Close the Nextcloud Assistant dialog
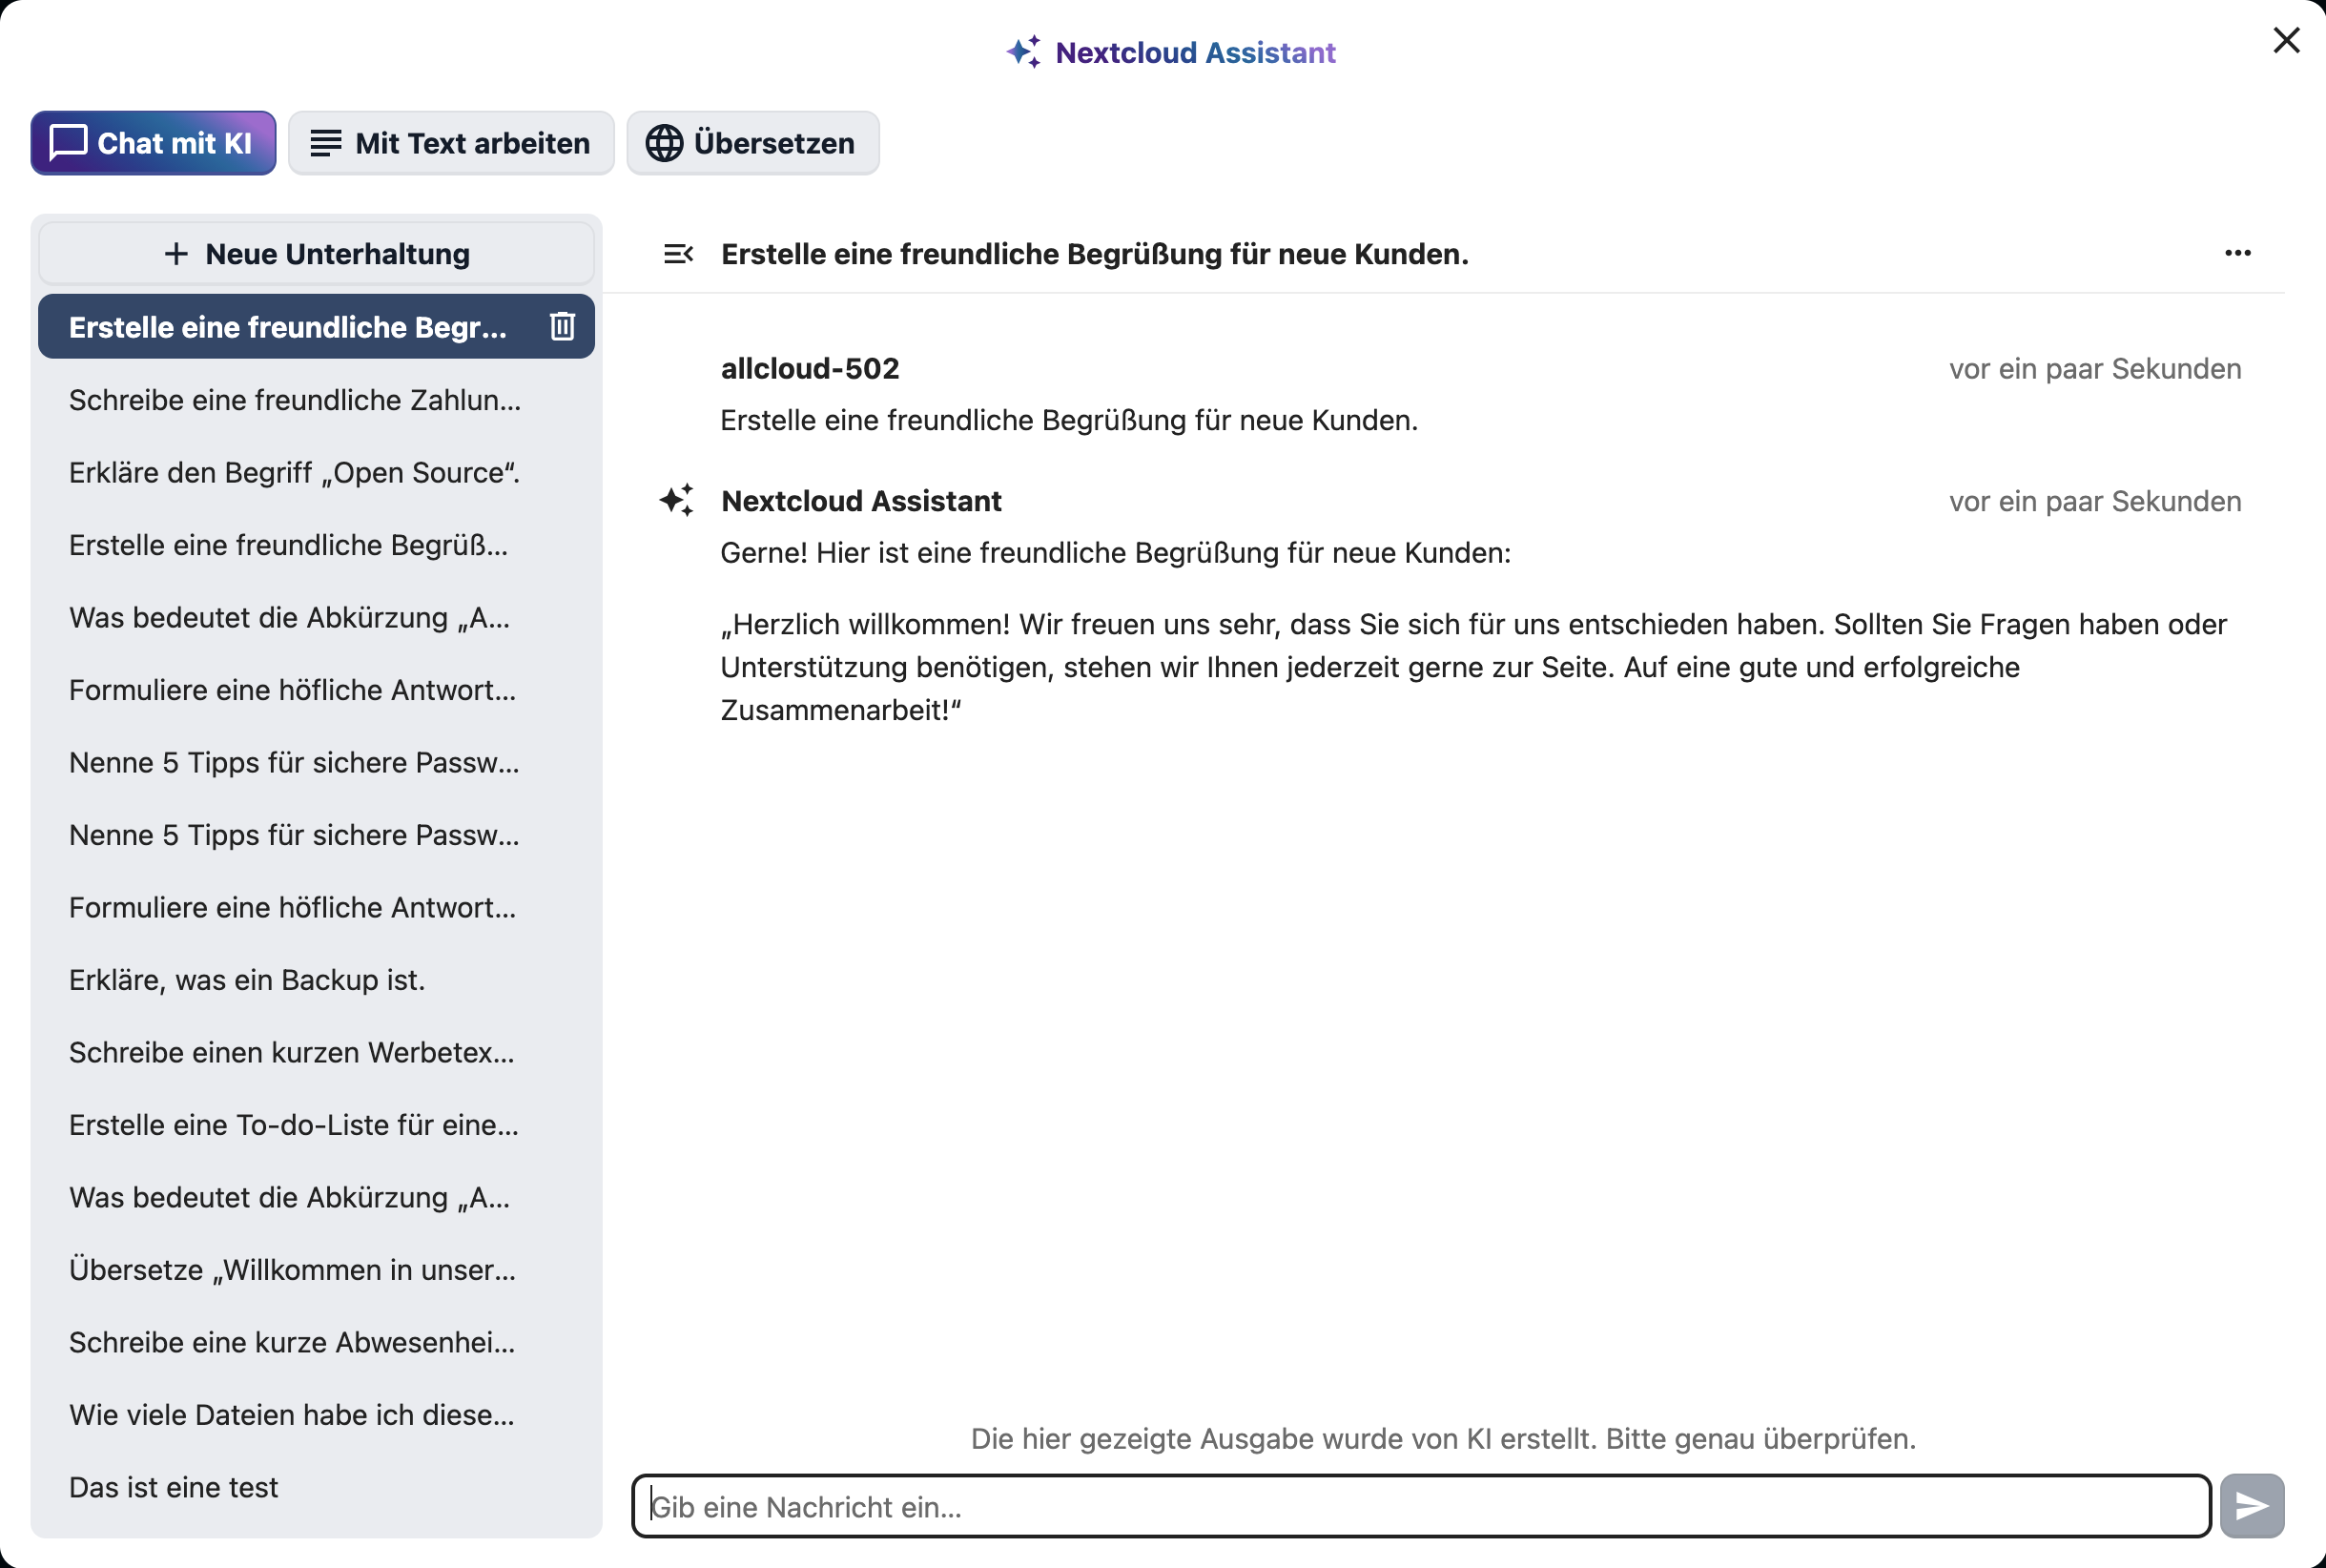The image size is (2326, 1568). point(2286,40)
